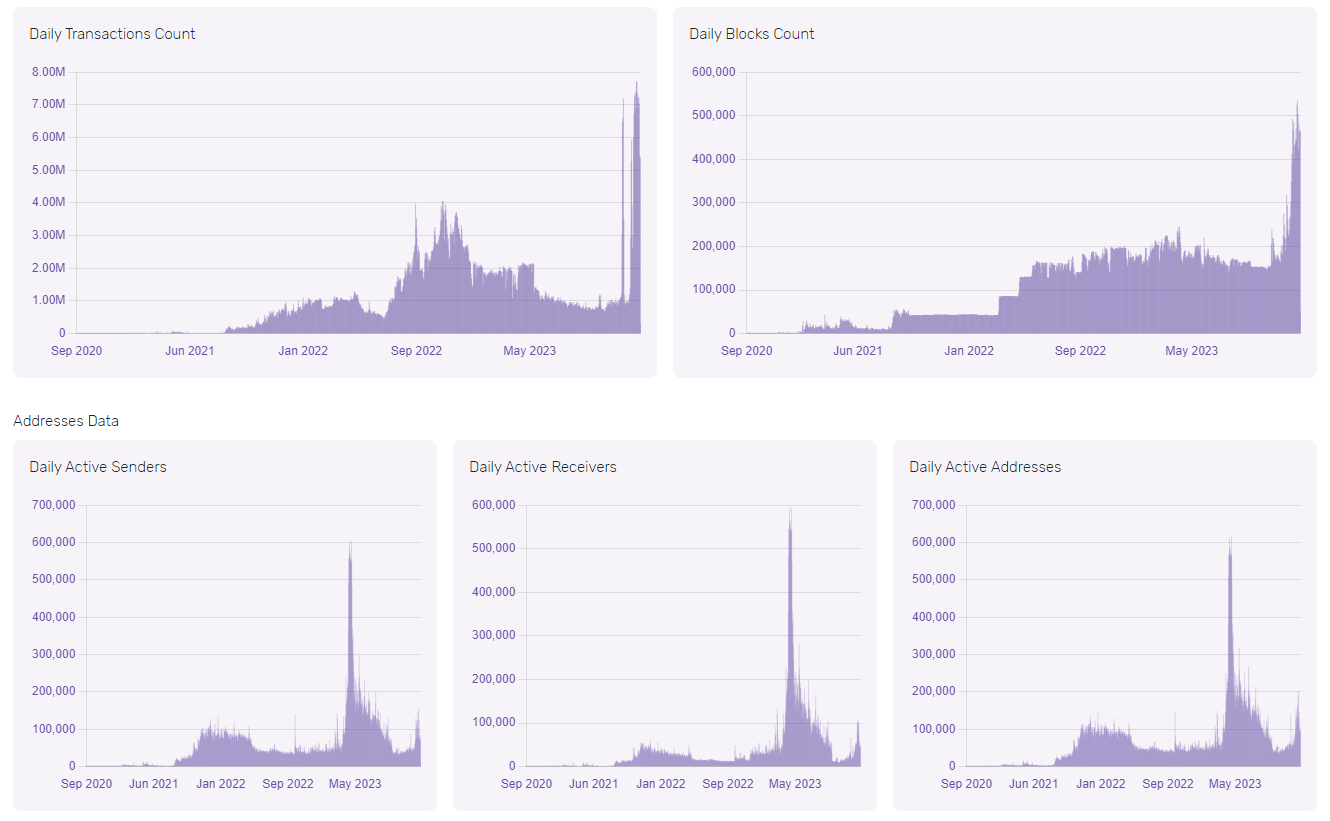The image size is (1330, 821).
Task: Click Sep 2020 on Daily Blocks Count axis
Action: (x=746, y=351)
